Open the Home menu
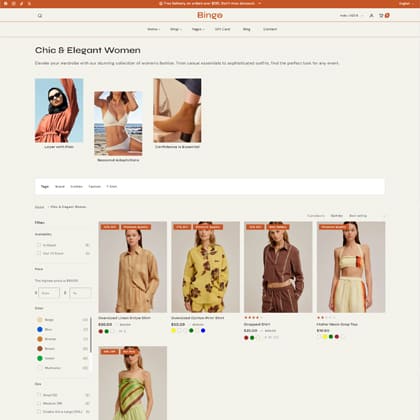This screenshot has width=420, height=420. [153, 29]
